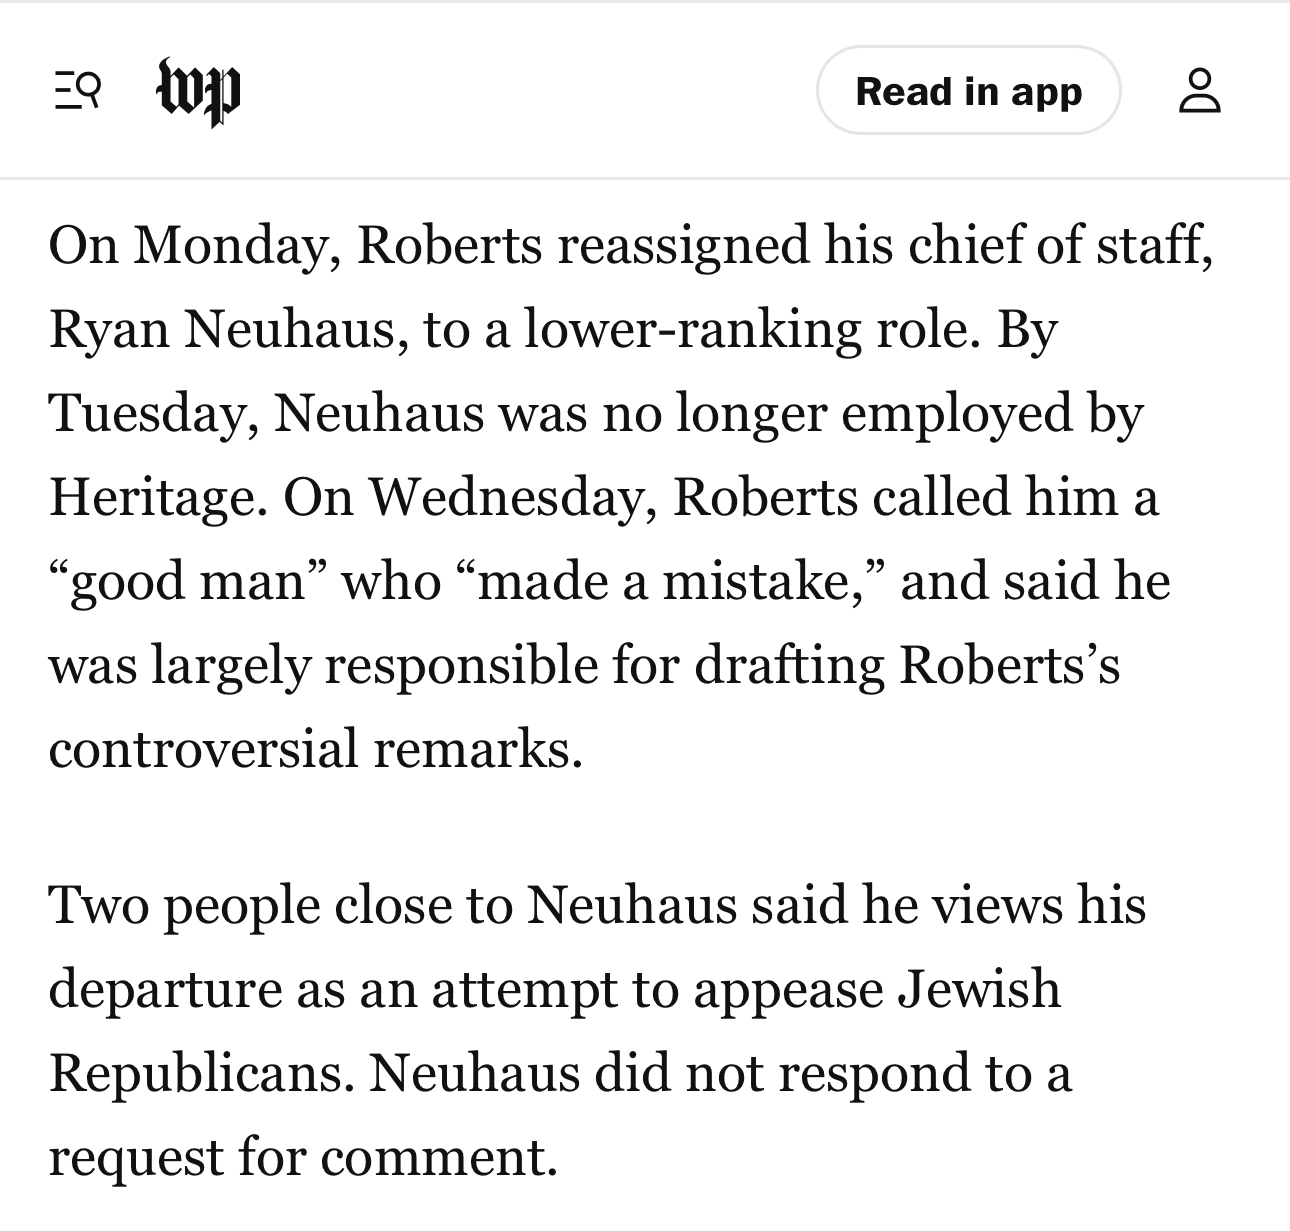The height and width of the screenshot is (1231, 1290).
Task: Click the word "Monday" in the article
Action: point(232,245)
